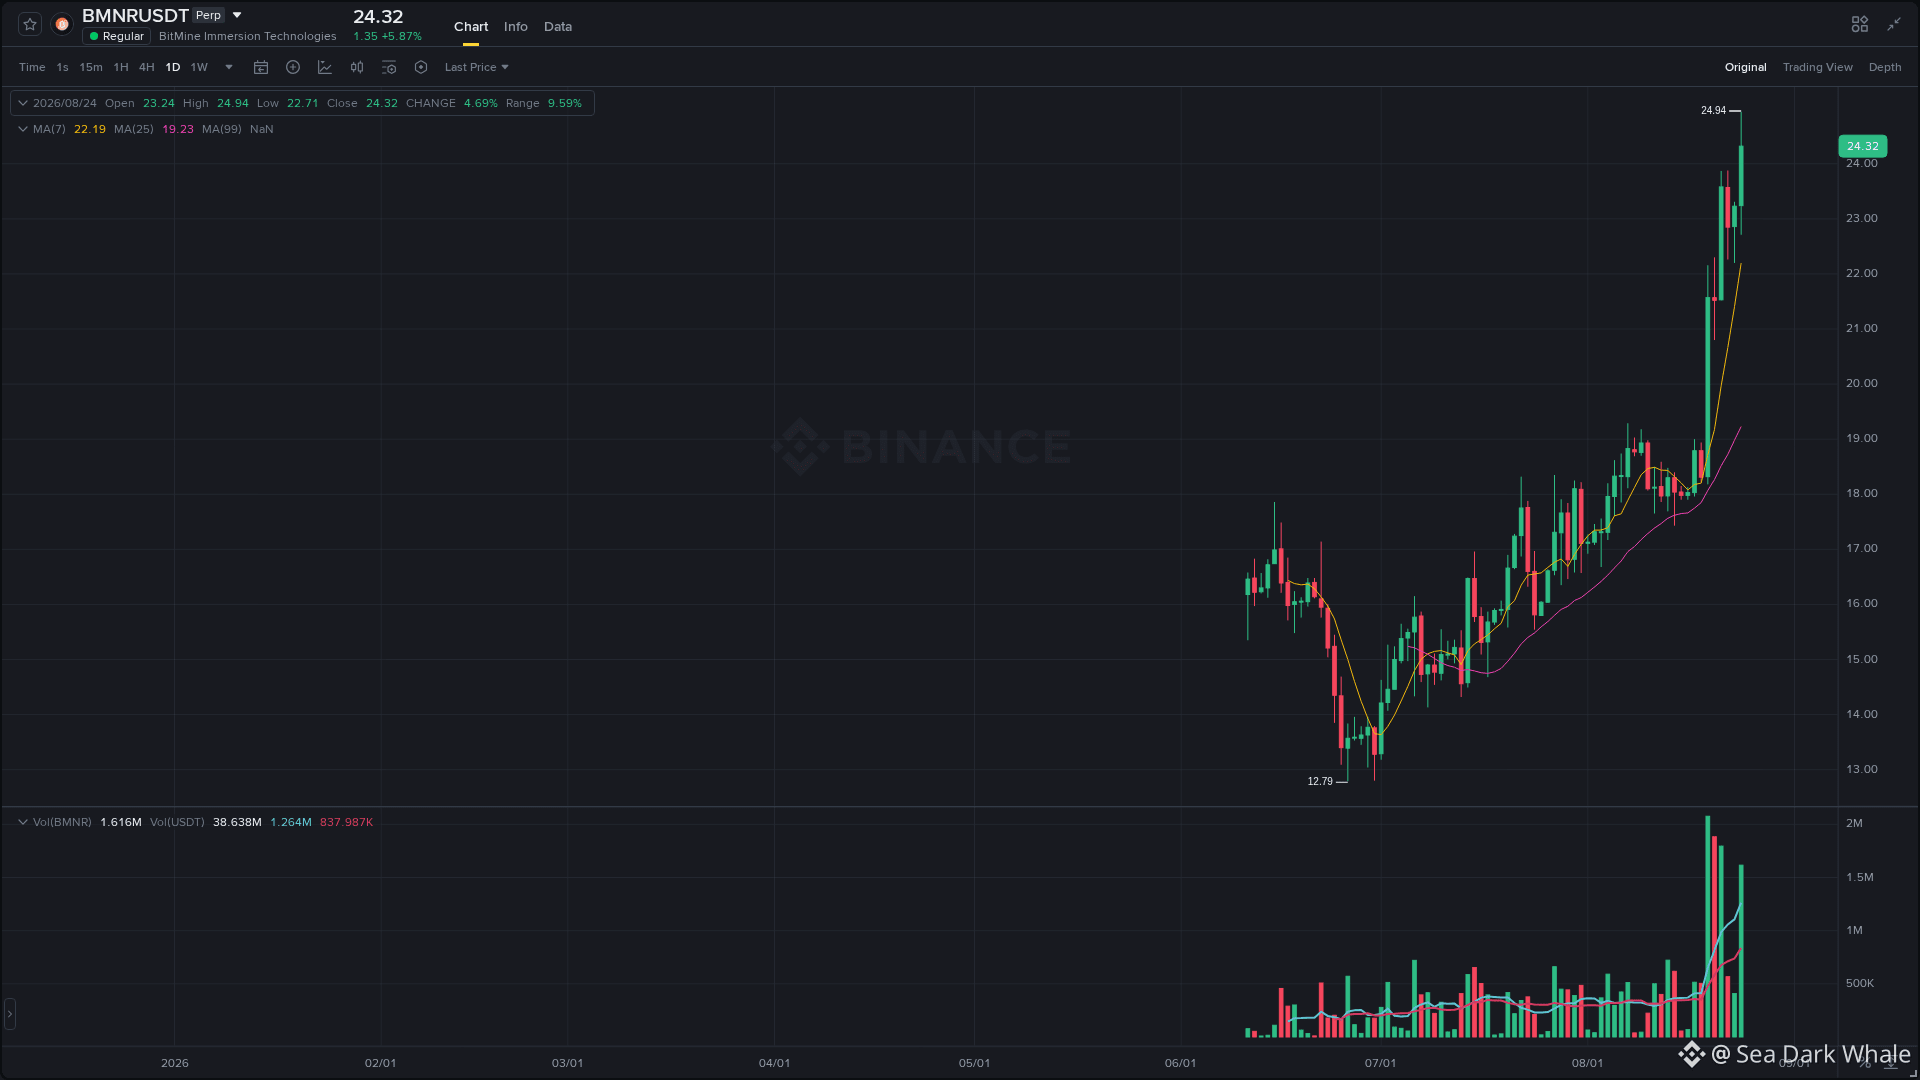The height and width of the screenshot is (1080, 1920).
Task: Click the BitMine Immersion Technologies name
Action: coord(248,36)
